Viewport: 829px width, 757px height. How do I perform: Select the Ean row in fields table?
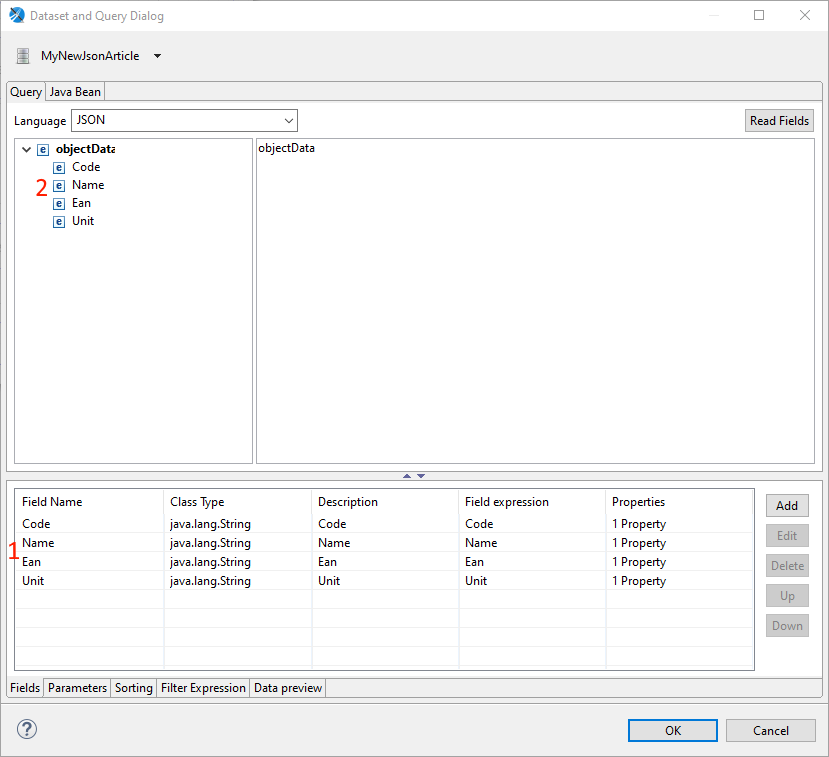click(33, 562)
